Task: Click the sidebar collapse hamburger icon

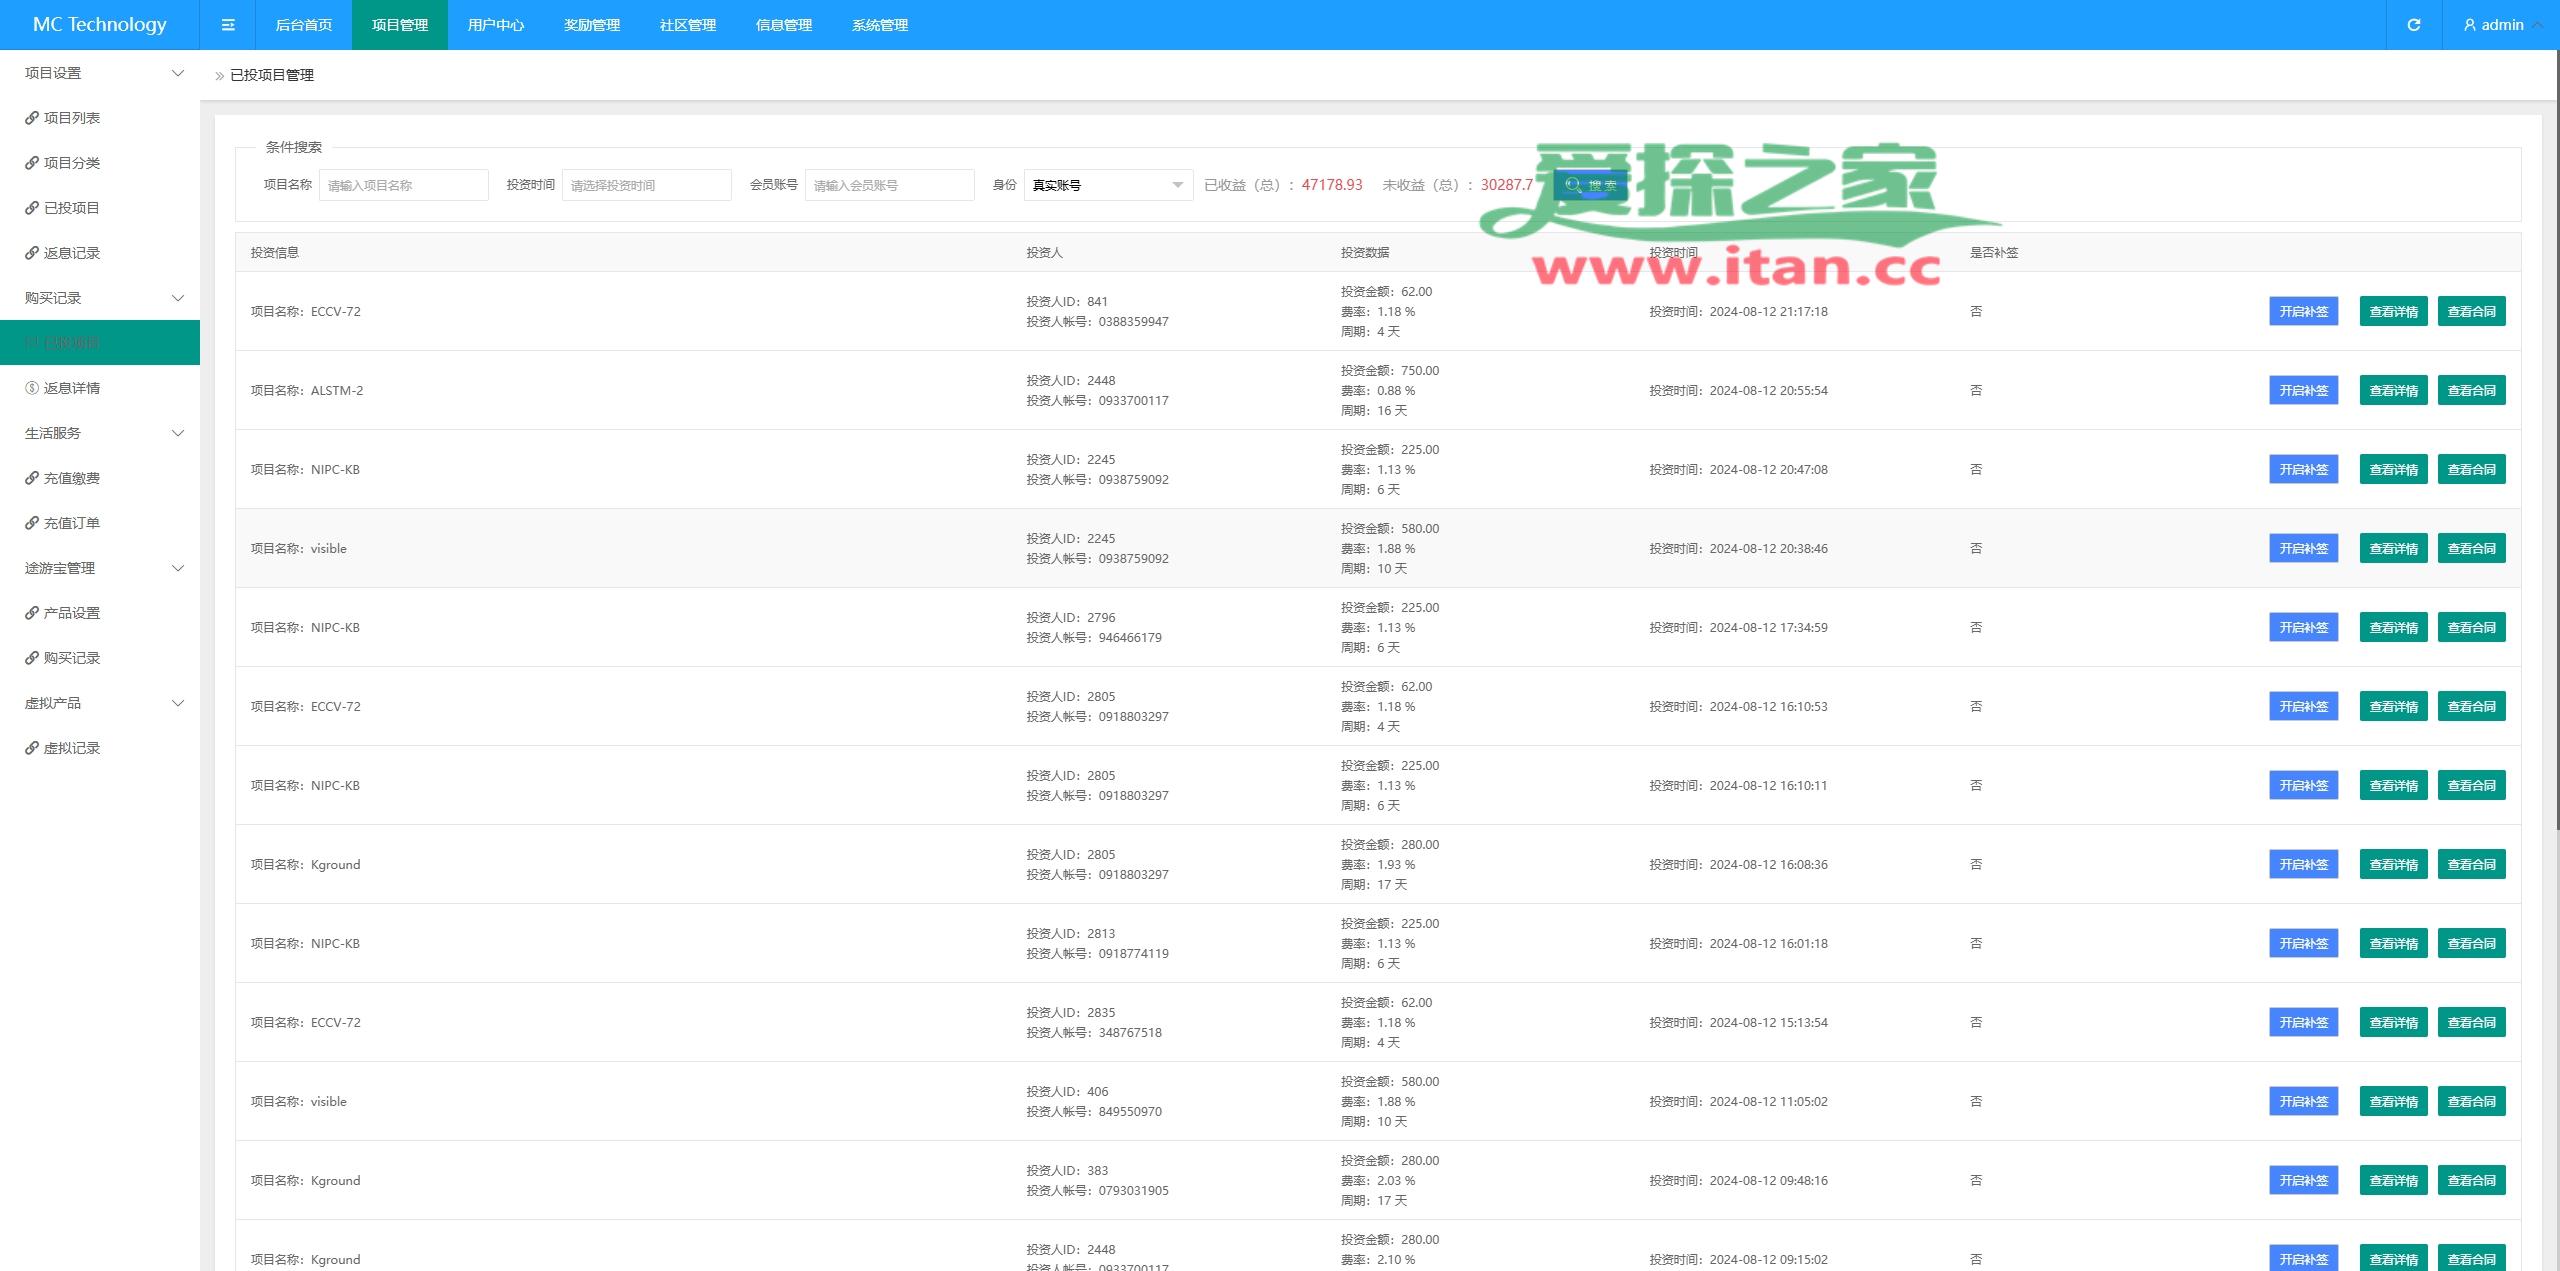Action: (228, 25)
